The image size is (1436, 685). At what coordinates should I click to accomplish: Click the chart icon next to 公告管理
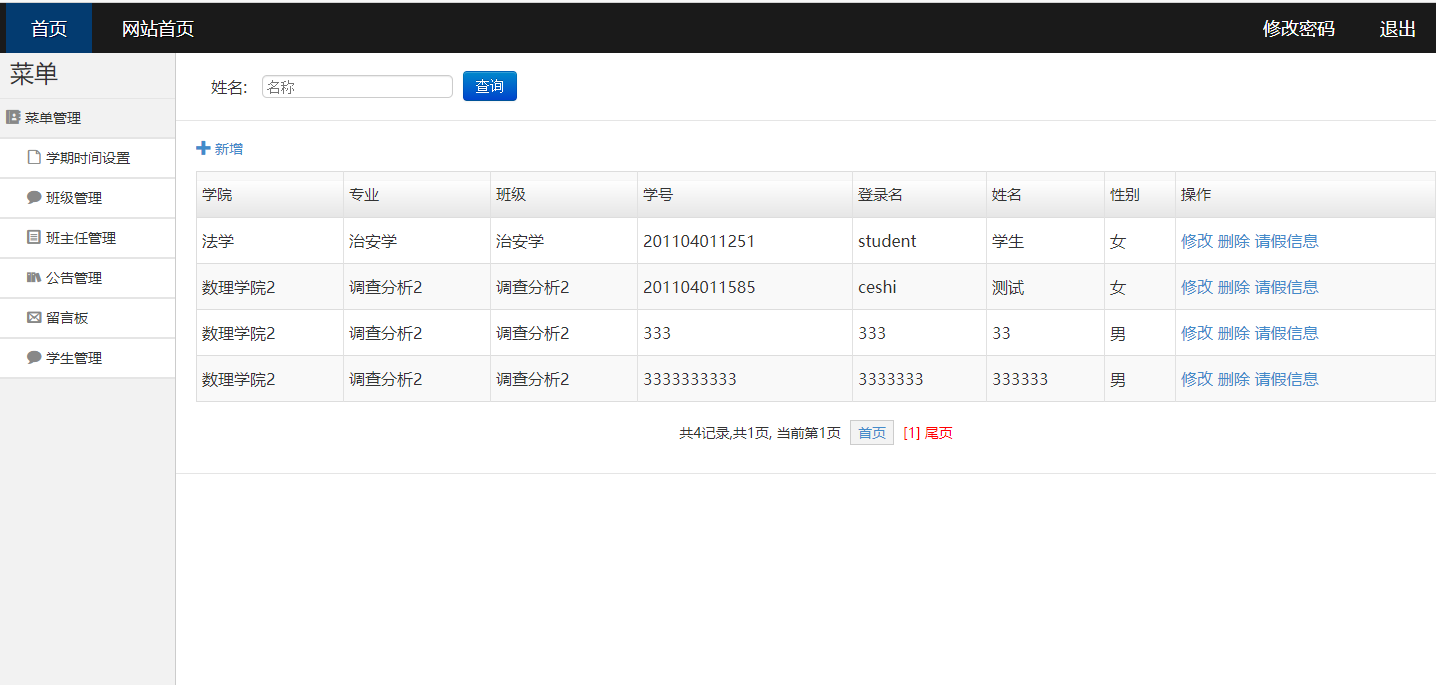click(x=34, y=278)
